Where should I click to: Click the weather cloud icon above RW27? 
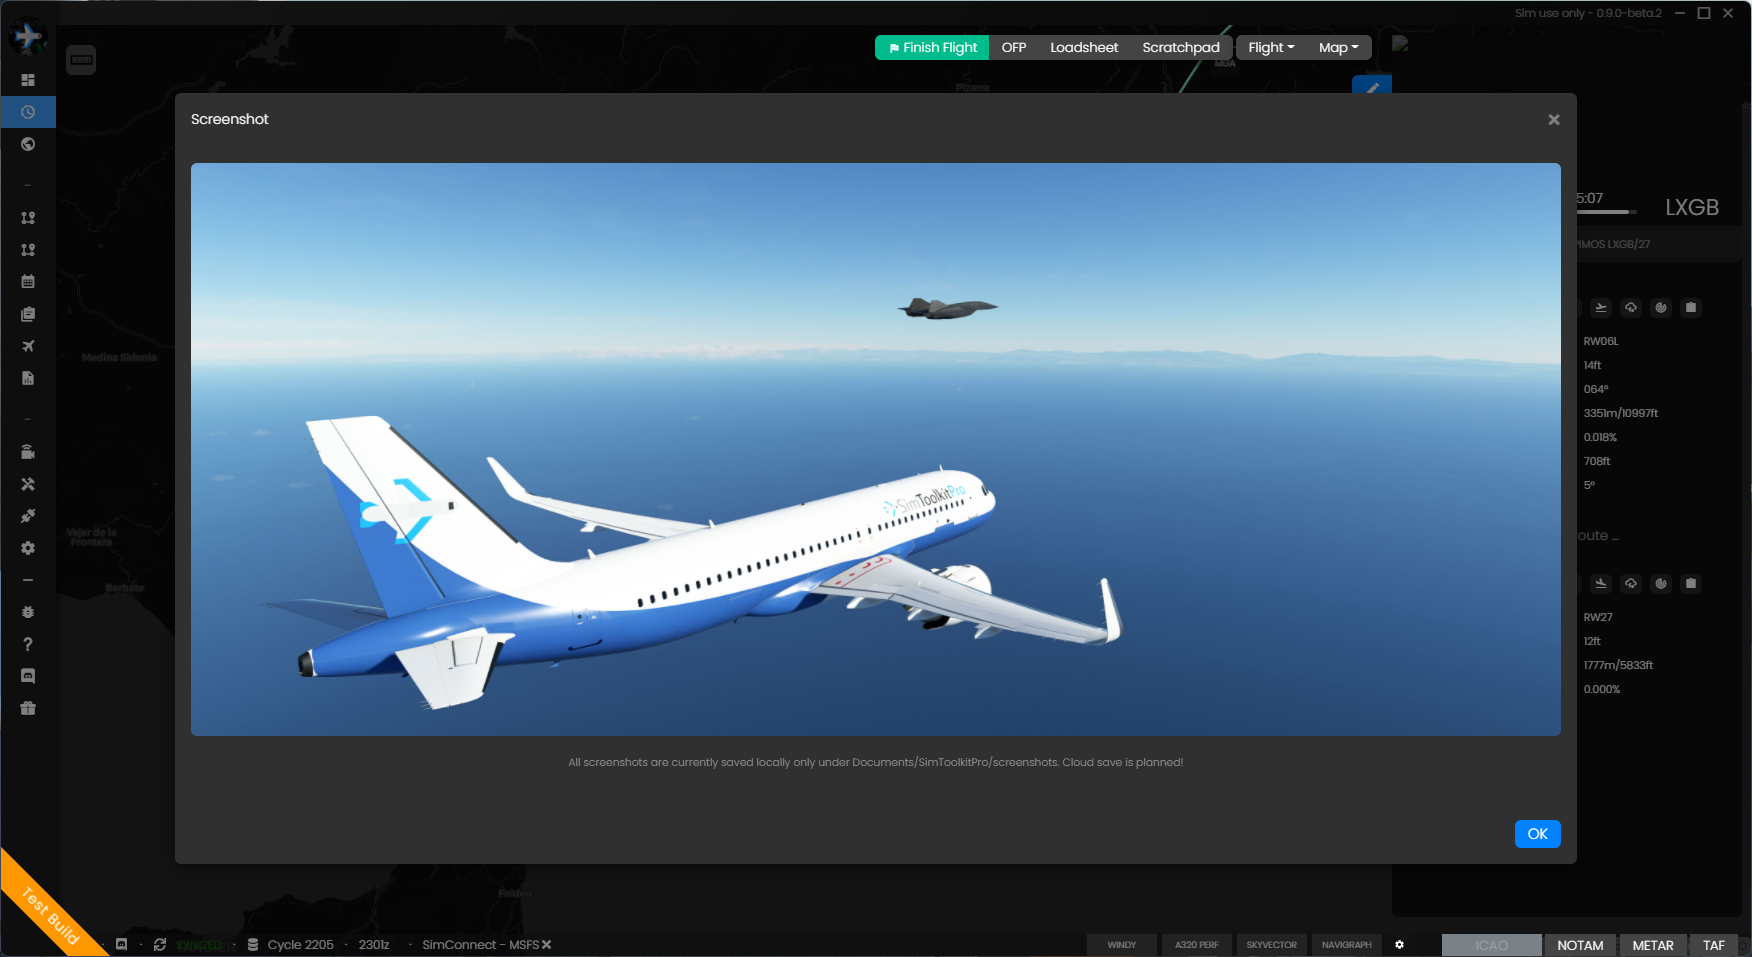pyautogui.click(x=1631, y=584)
